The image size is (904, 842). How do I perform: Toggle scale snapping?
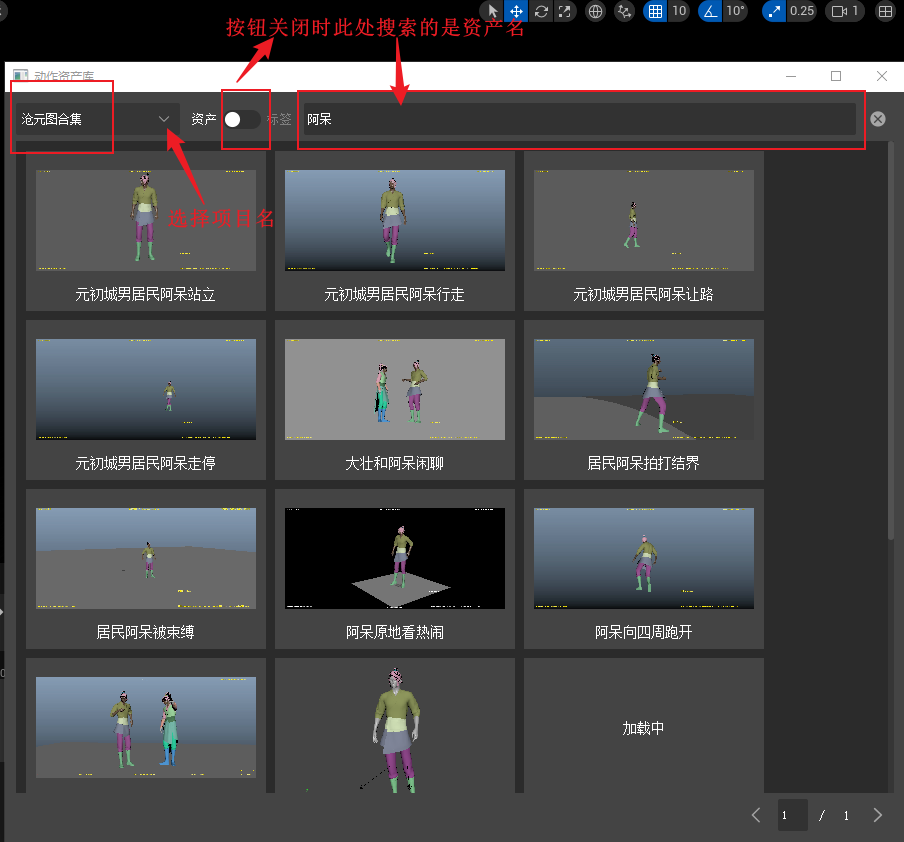tap(774, 11)
